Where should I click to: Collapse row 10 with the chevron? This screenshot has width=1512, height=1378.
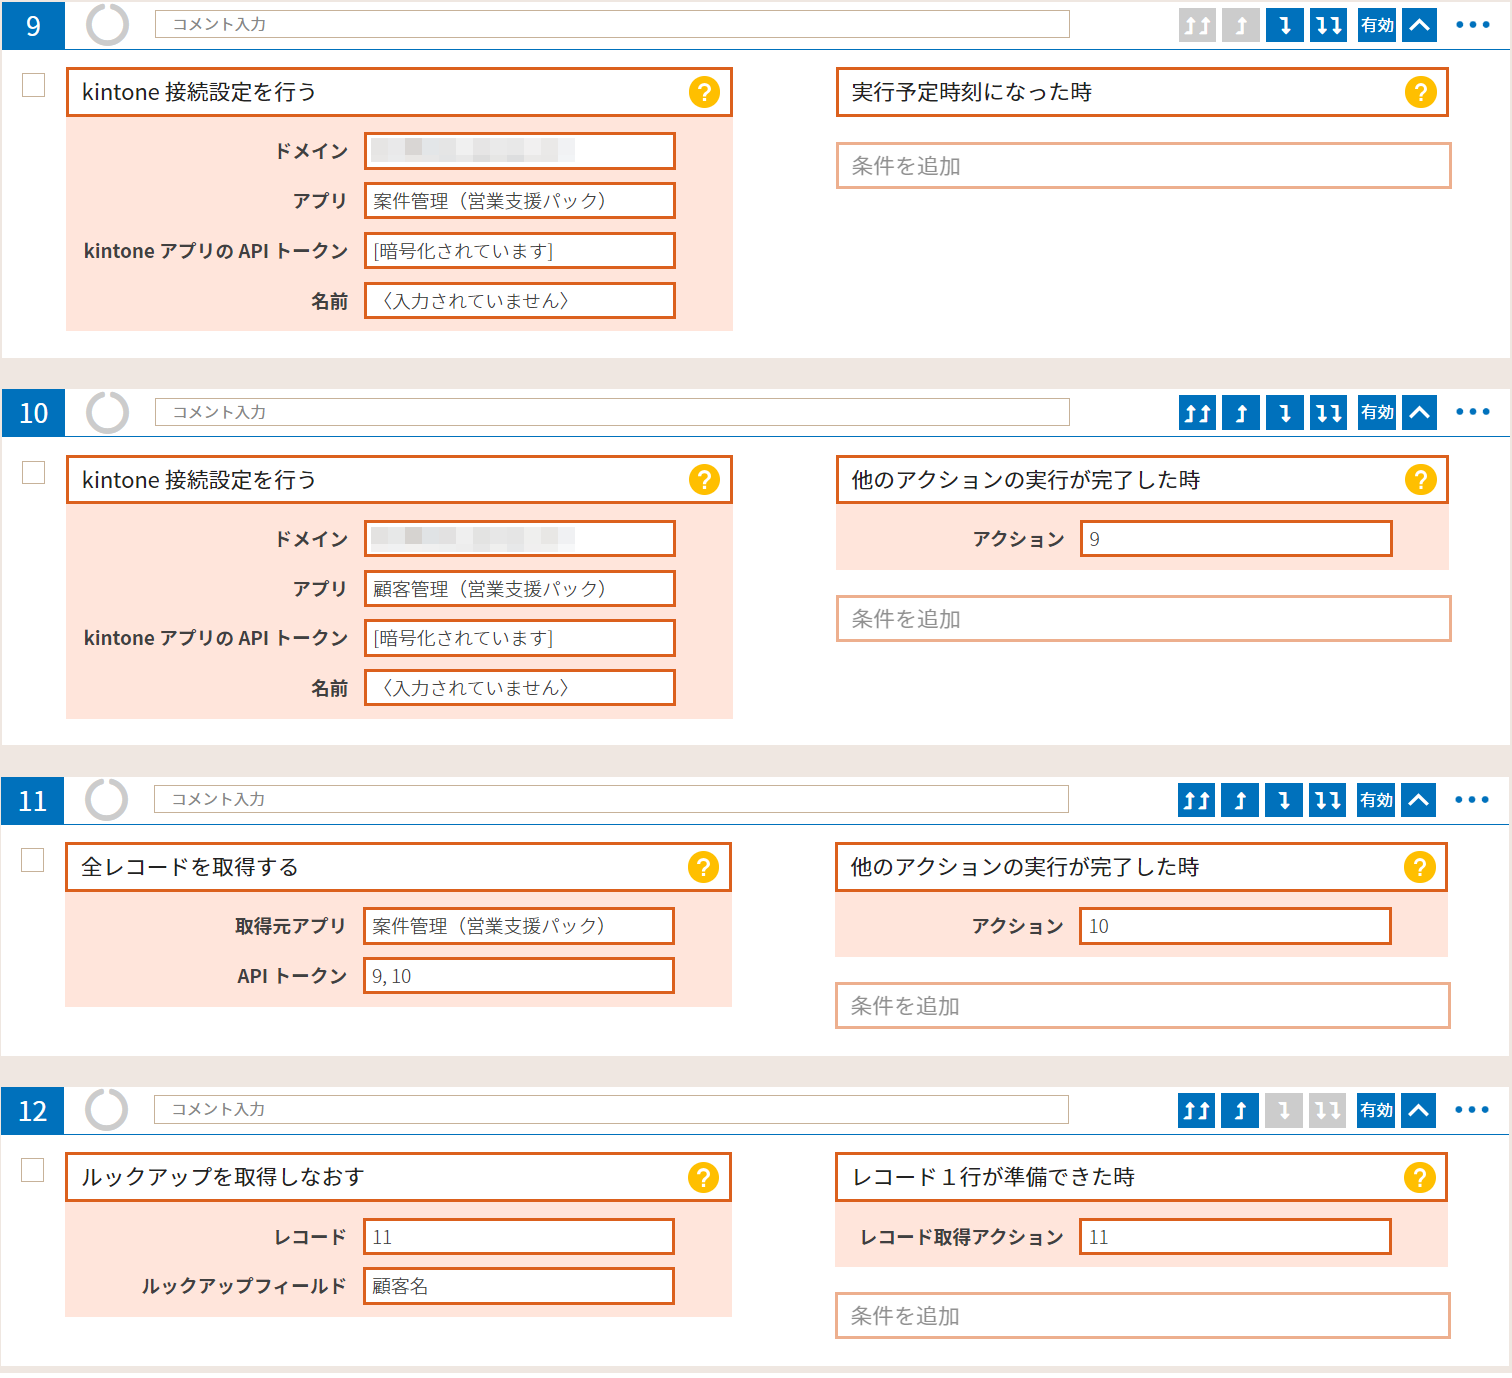click(1420, 412)
